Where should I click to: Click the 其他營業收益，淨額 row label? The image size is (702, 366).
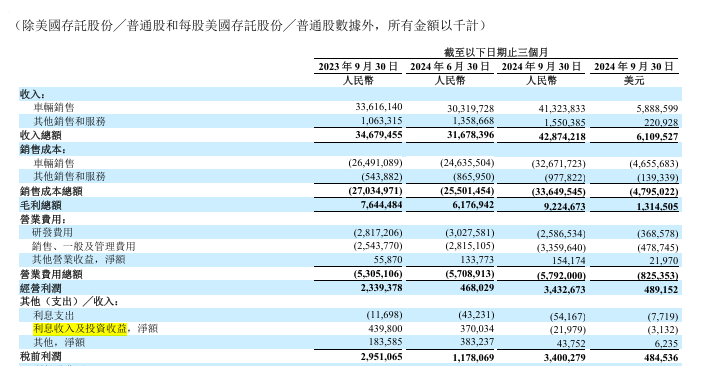[x=79, y=260]
